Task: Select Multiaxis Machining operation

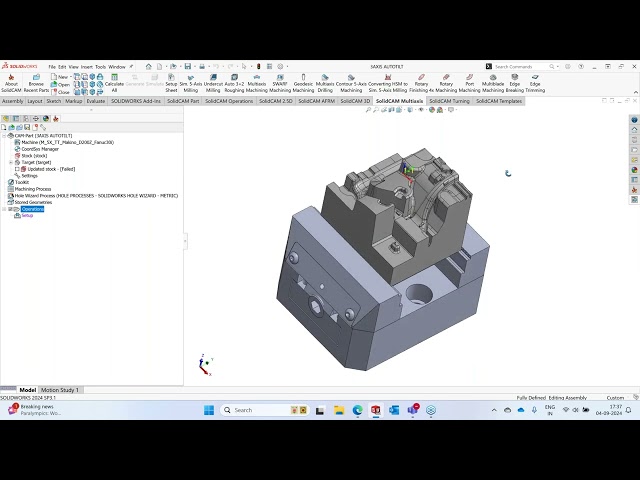Action: [x=257, y=83]
